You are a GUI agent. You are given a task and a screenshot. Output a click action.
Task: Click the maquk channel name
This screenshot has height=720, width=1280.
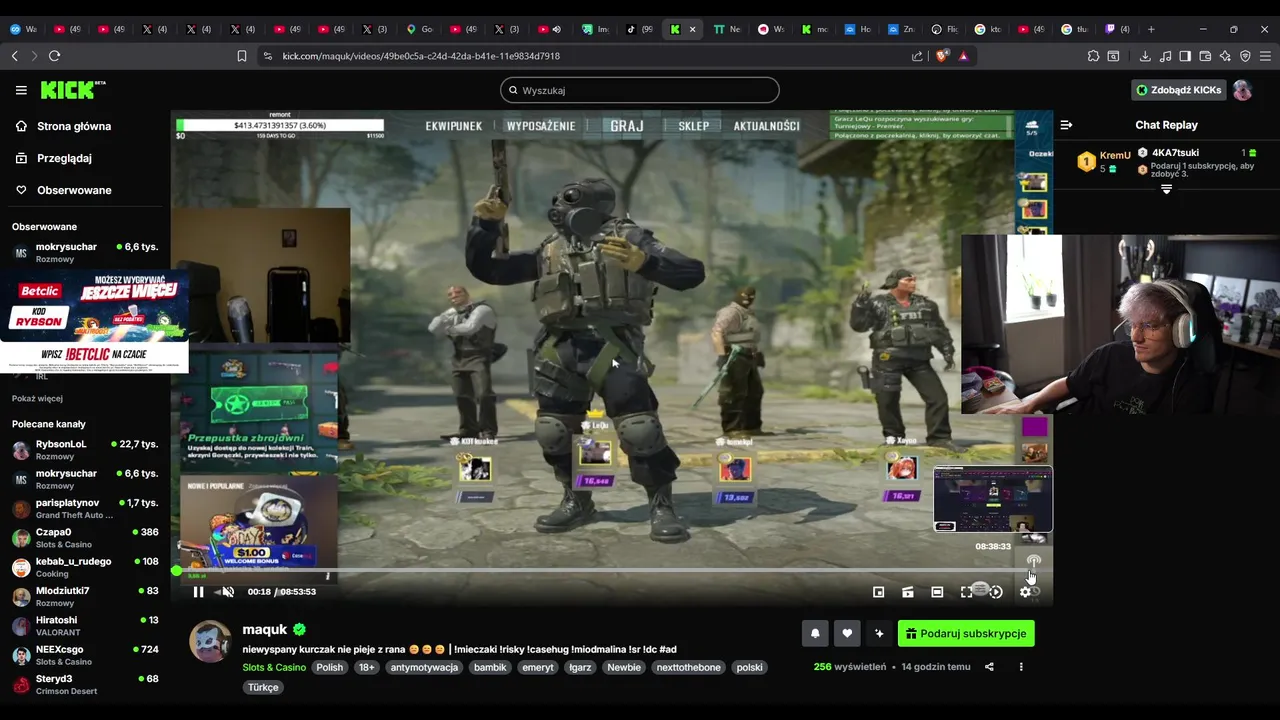pyautogui.click(x=264, y=630)
